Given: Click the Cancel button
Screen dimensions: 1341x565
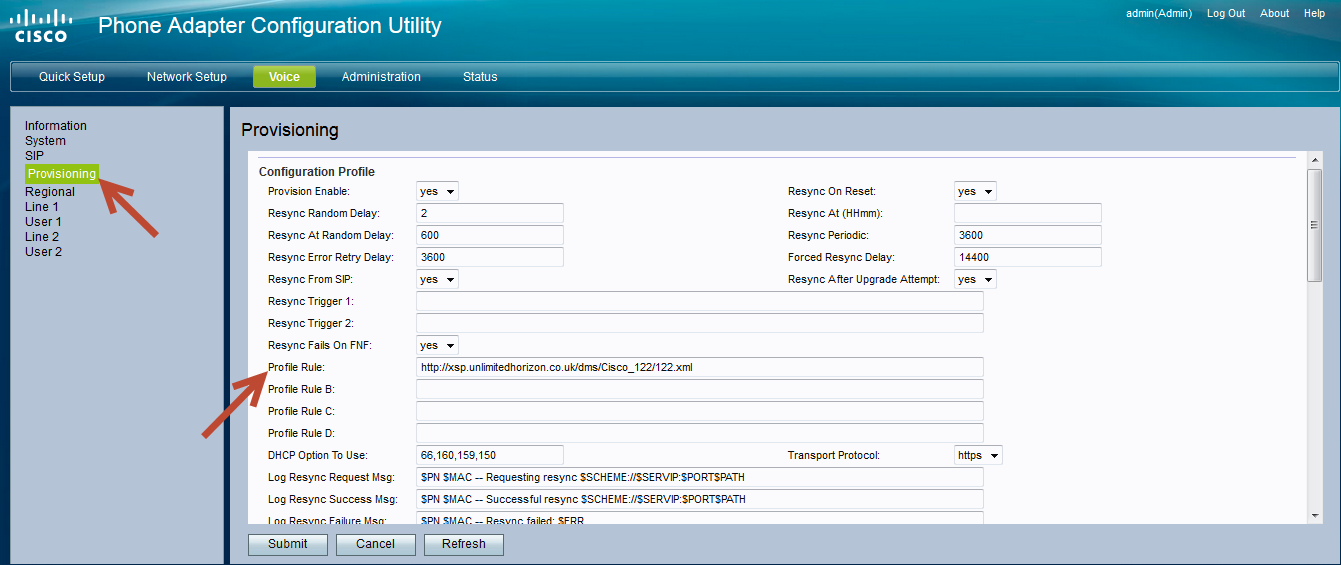Looking at the screenshot, I should point(376,544).
